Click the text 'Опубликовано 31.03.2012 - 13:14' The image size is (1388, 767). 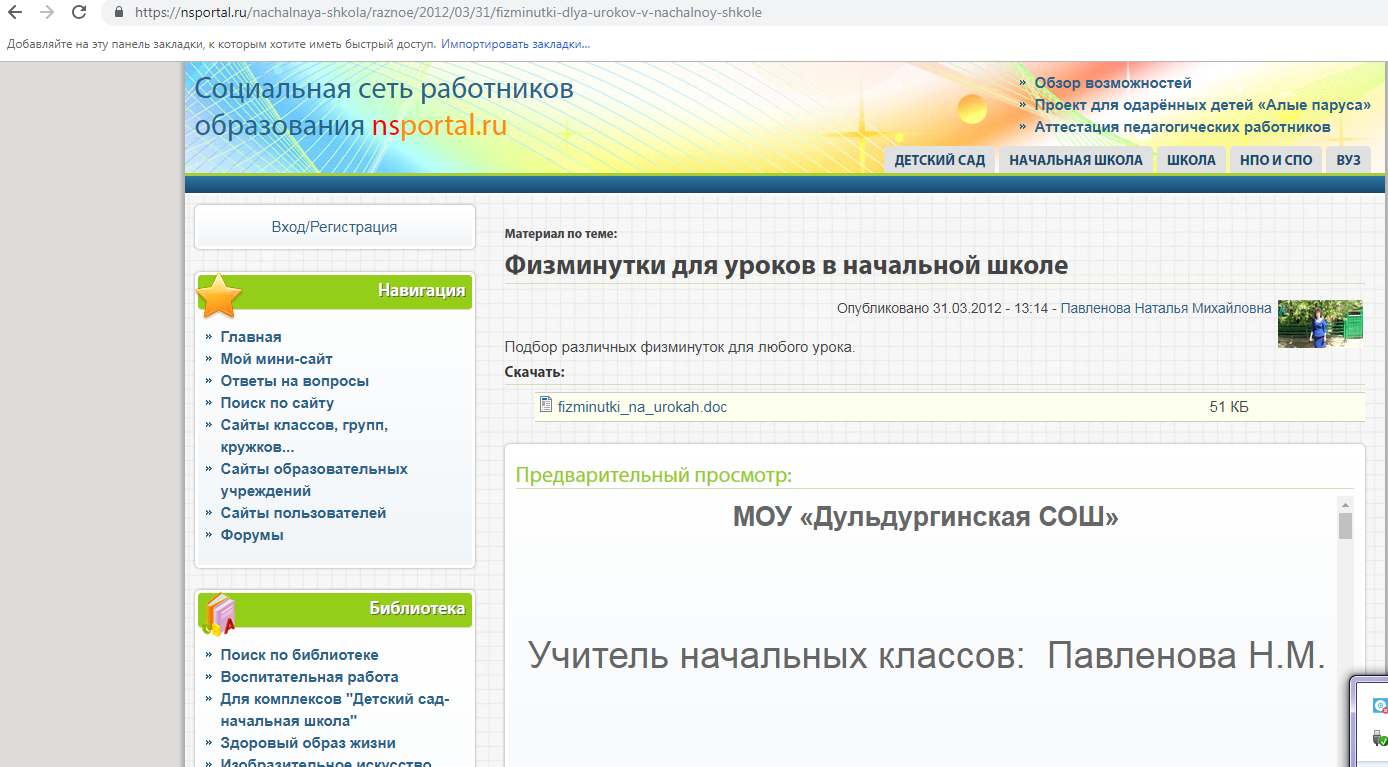pyautogui.click(x=942, y=308)
